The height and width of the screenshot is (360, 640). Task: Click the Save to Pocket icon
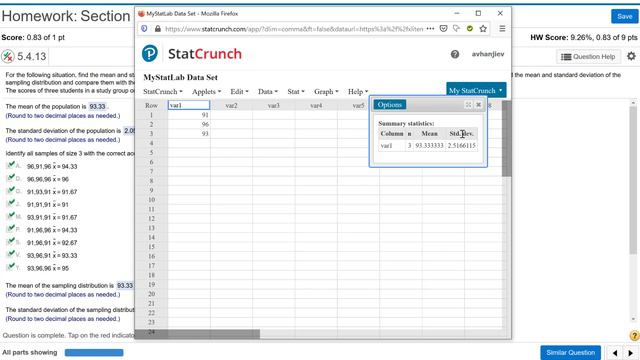click(443, 29)
